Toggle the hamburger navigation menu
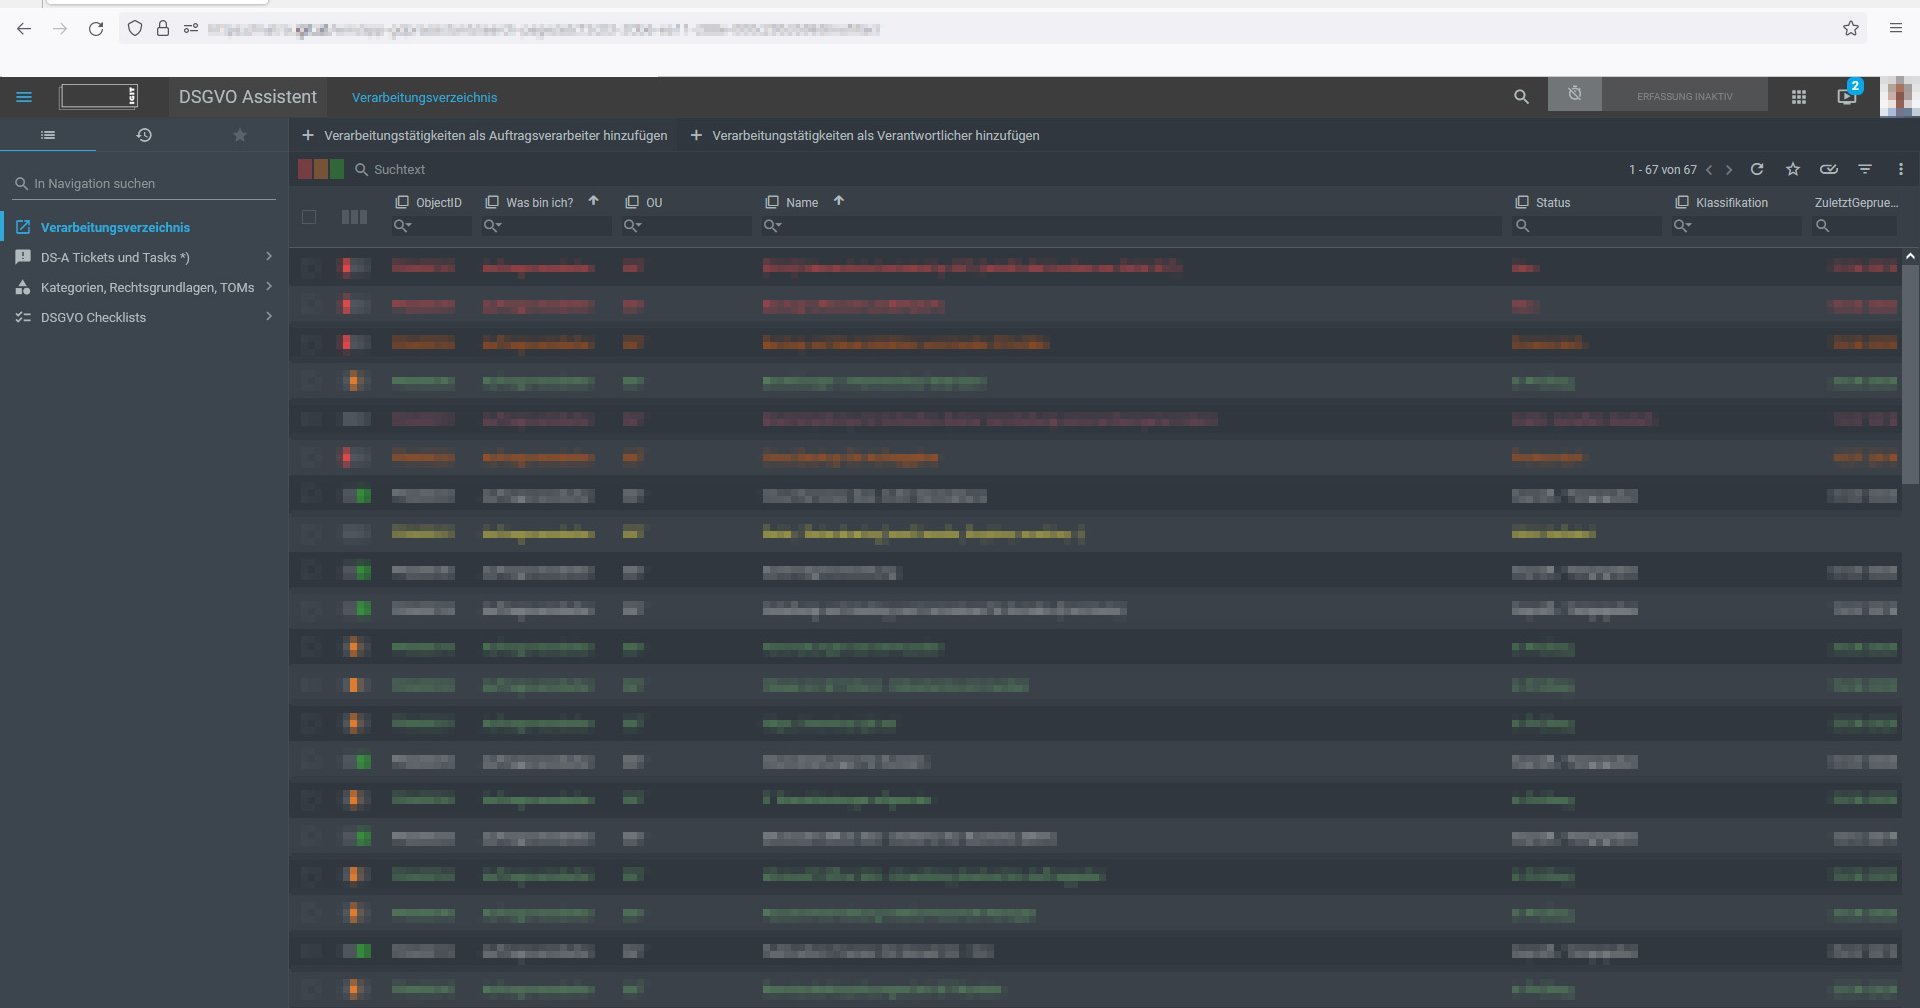The height and width of the screenshot is (1008, 1920). [x=24, y=97]
